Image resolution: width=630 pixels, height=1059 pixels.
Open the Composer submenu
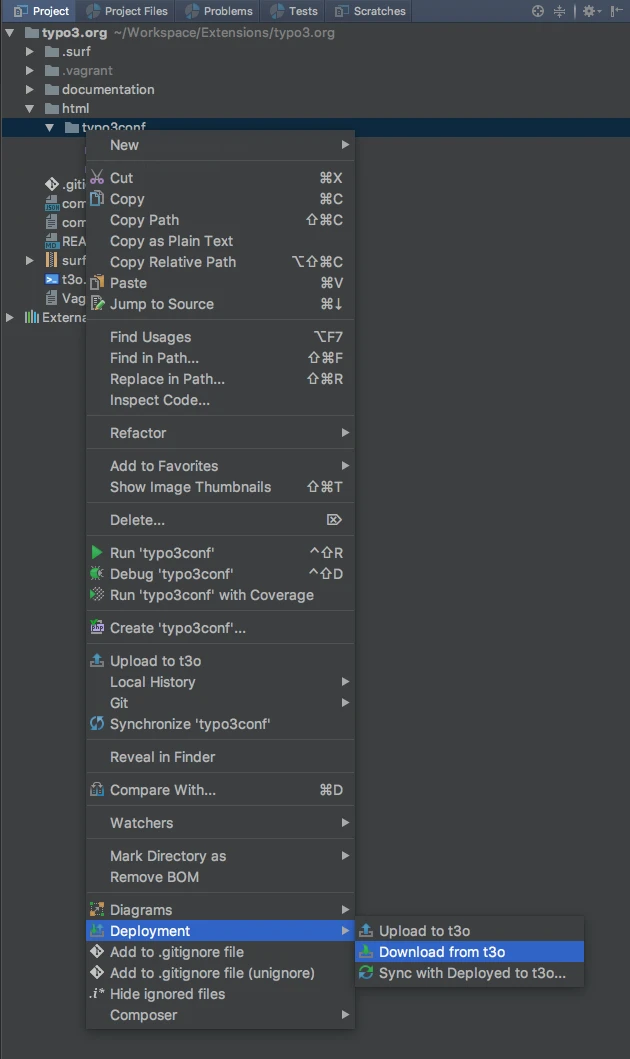click(220, 1015)
